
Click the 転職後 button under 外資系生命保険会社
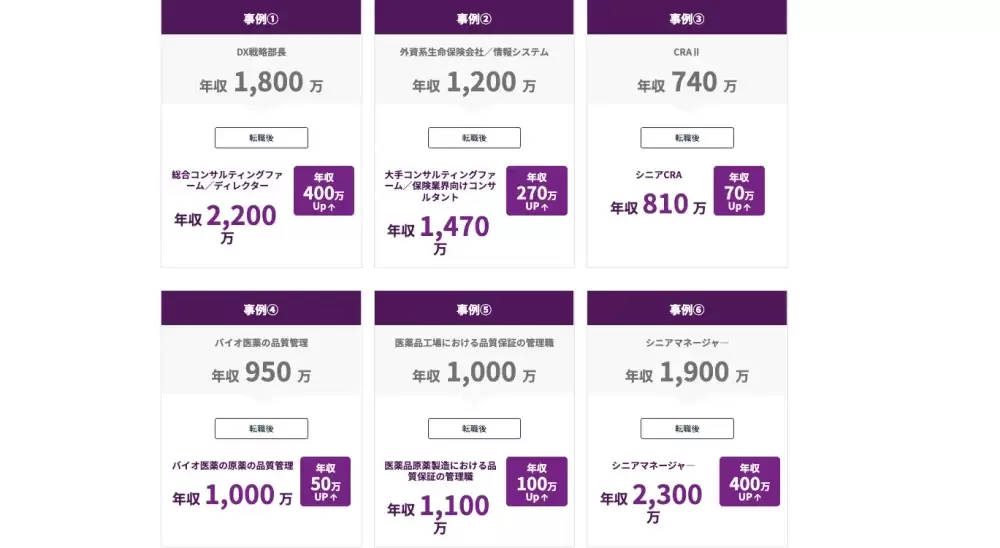pos(474,138)
